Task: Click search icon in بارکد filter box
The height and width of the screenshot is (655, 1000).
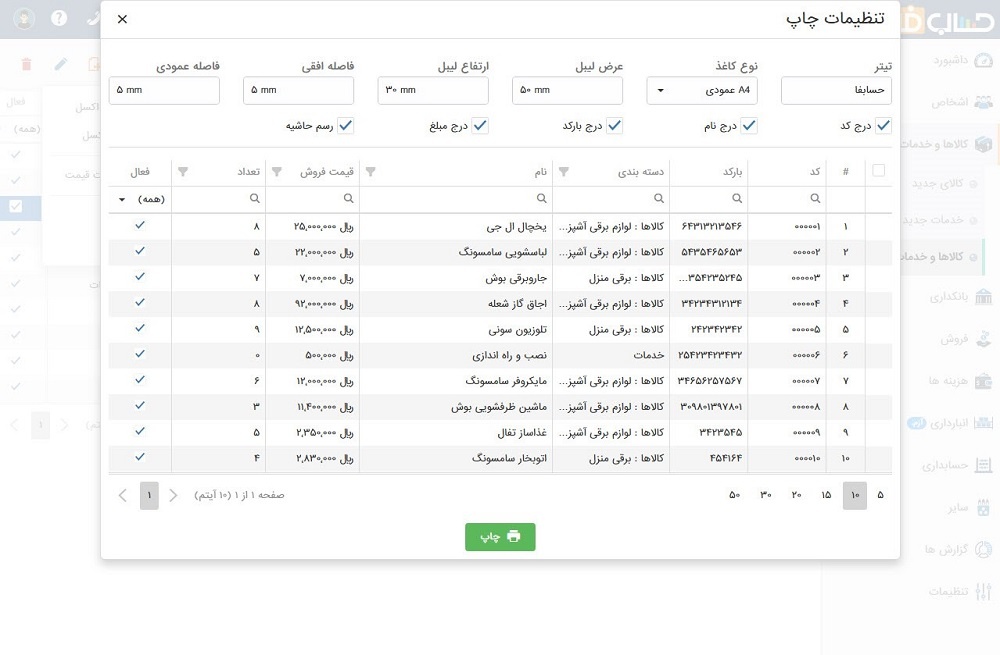Action: pyautogui.click(x=737, y=198)
